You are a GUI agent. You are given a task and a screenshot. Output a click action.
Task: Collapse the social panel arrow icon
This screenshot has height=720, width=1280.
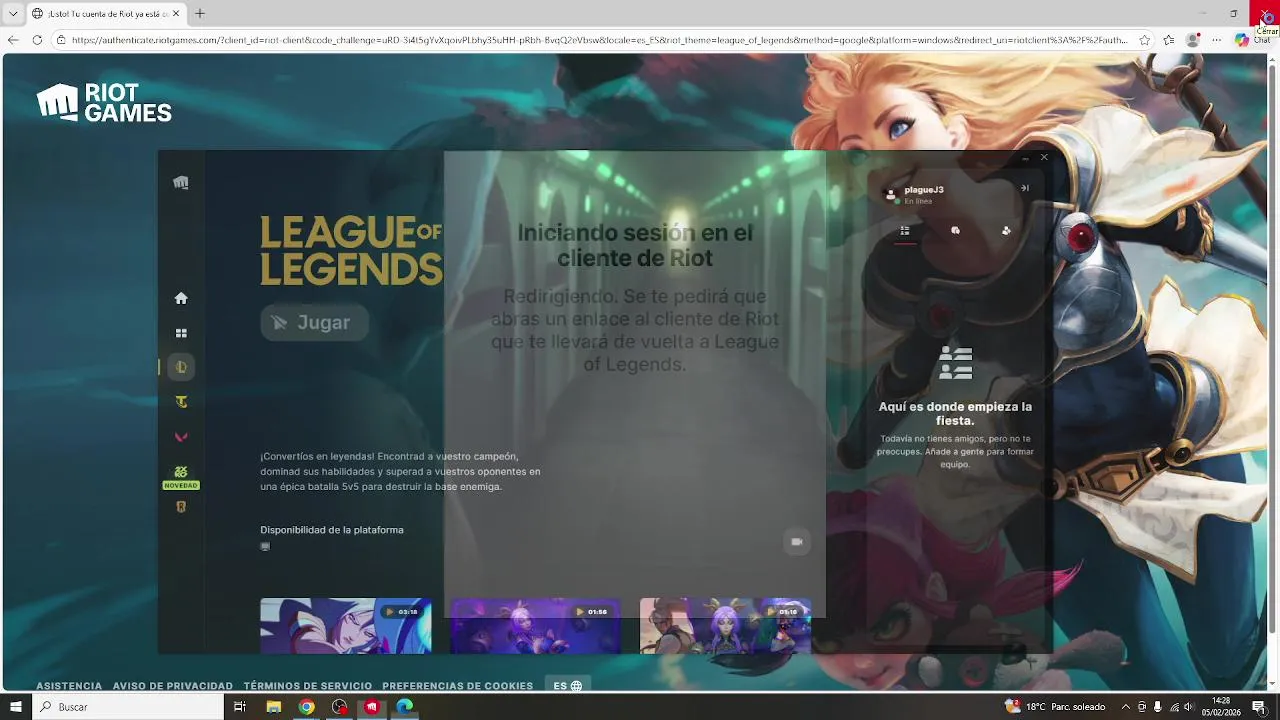(1025, 188)
